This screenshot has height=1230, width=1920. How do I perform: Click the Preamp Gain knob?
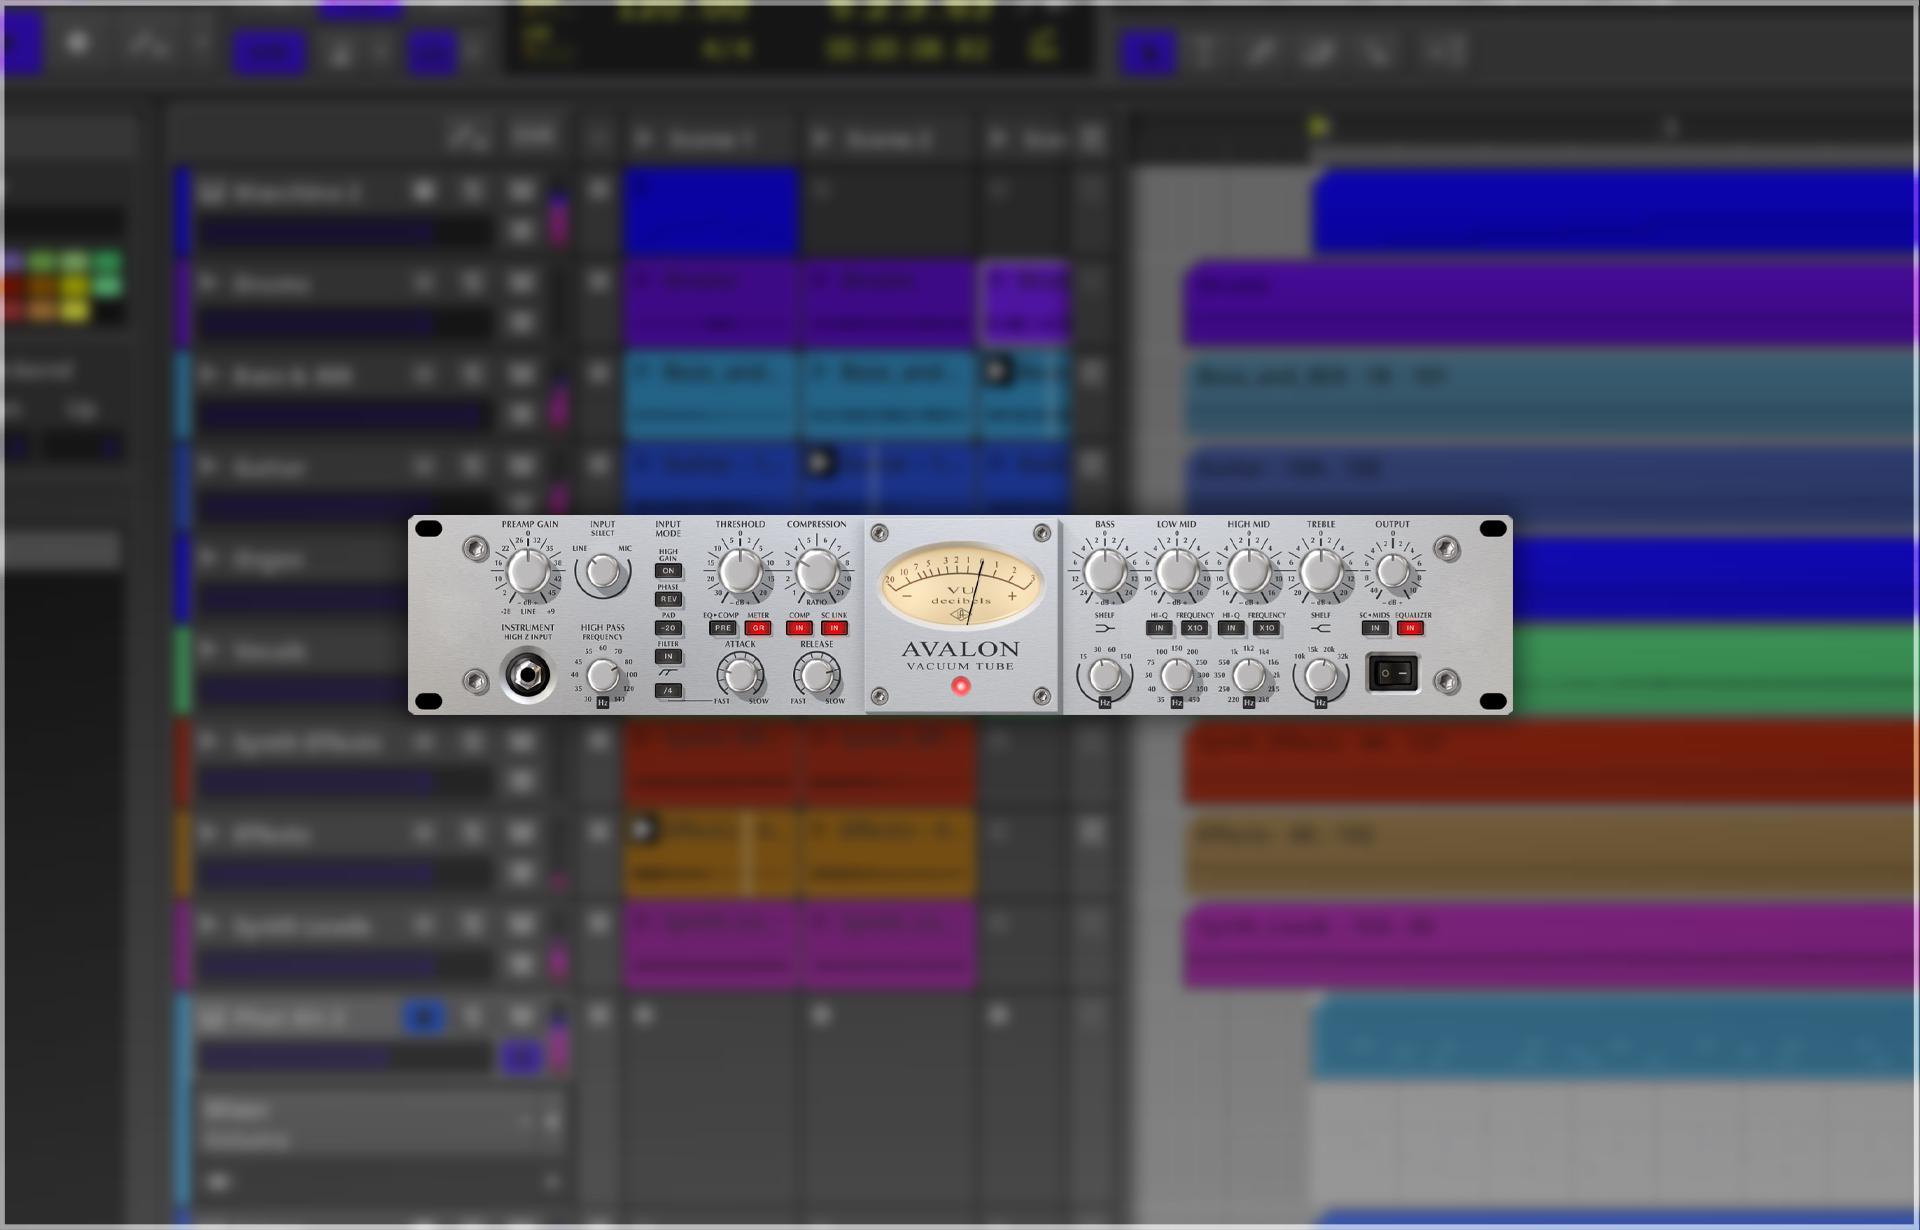528,572
